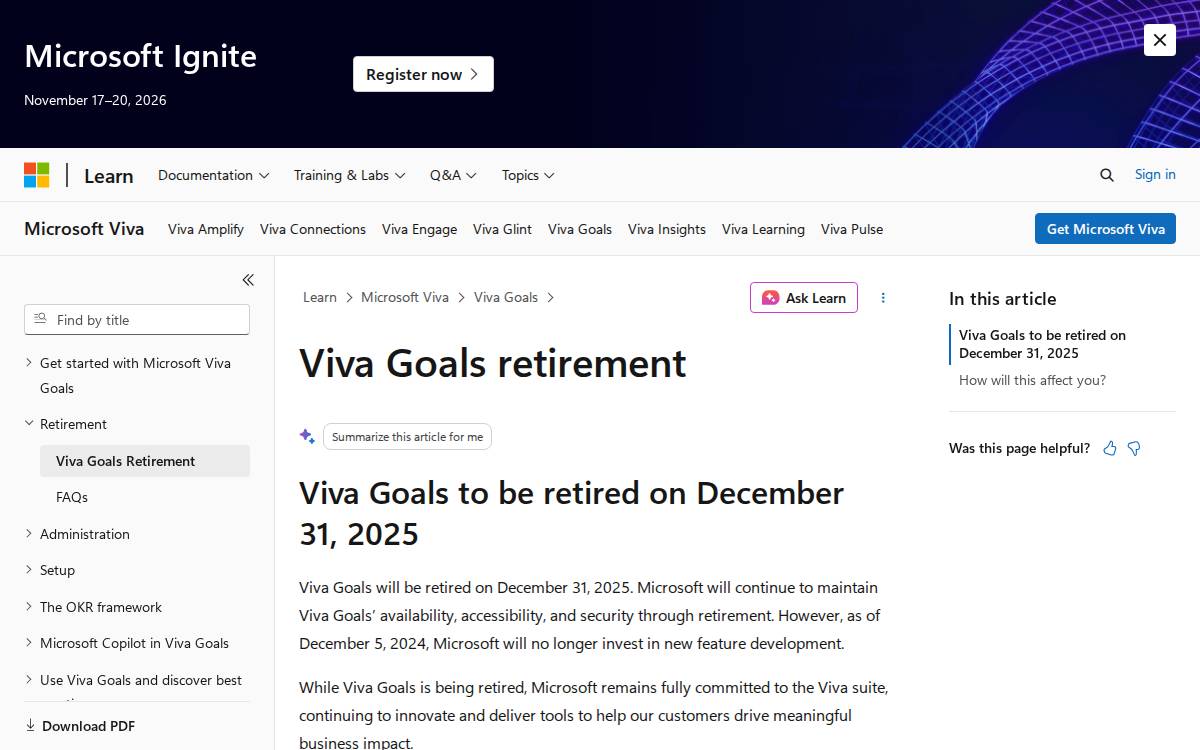Screen dimensions: 1200x750
Task: Click the Ask Learn button
Action: point(804,298)
